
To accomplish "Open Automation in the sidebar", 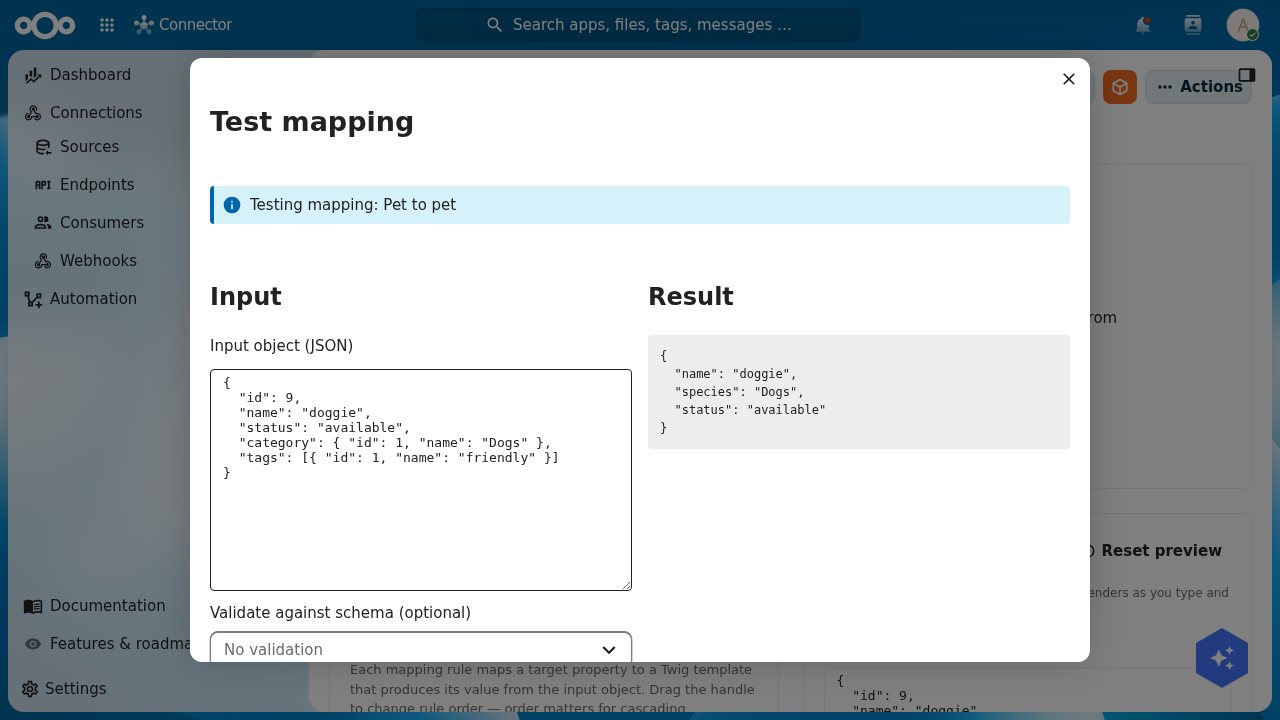I will pos(93,299).
